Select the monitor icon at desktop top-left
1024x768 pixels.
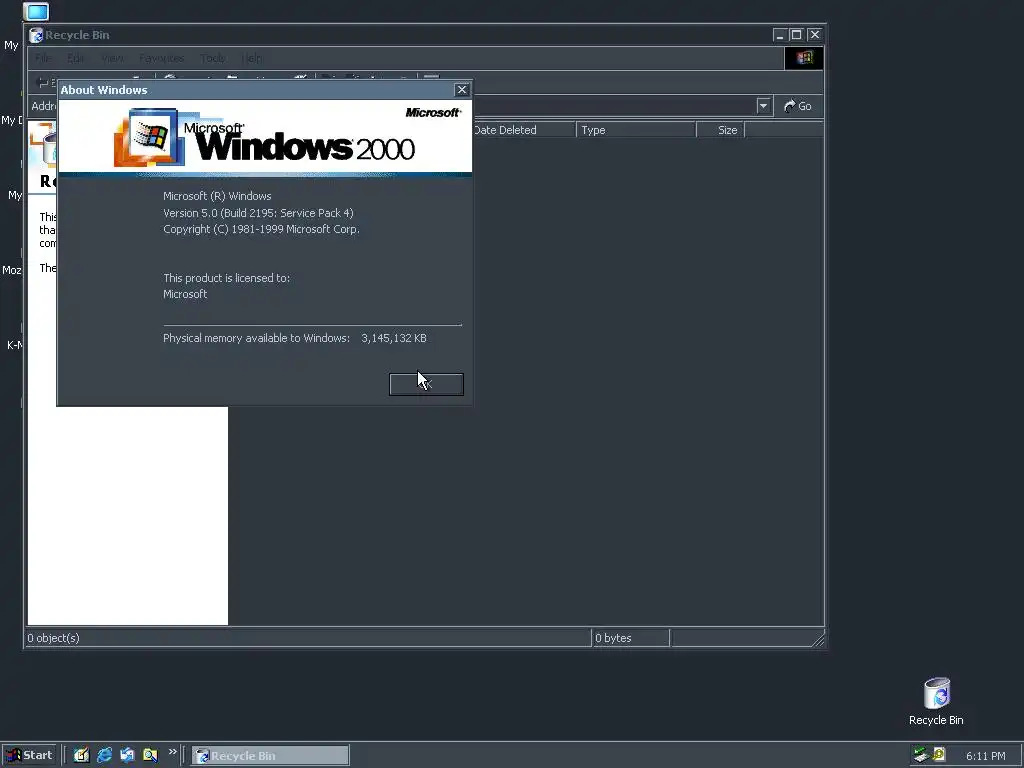(36, 11)
